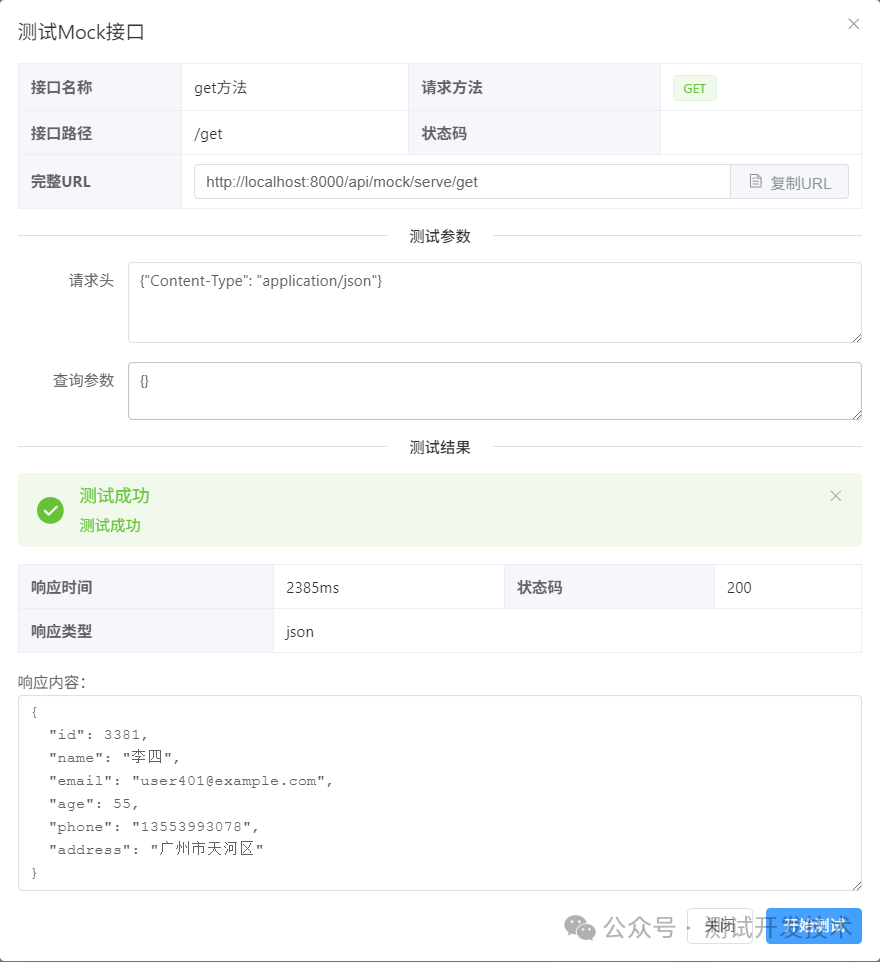Screen dimensions: 880x962
Task: Click 复制URL to copy the full URL
Action: 797,181
